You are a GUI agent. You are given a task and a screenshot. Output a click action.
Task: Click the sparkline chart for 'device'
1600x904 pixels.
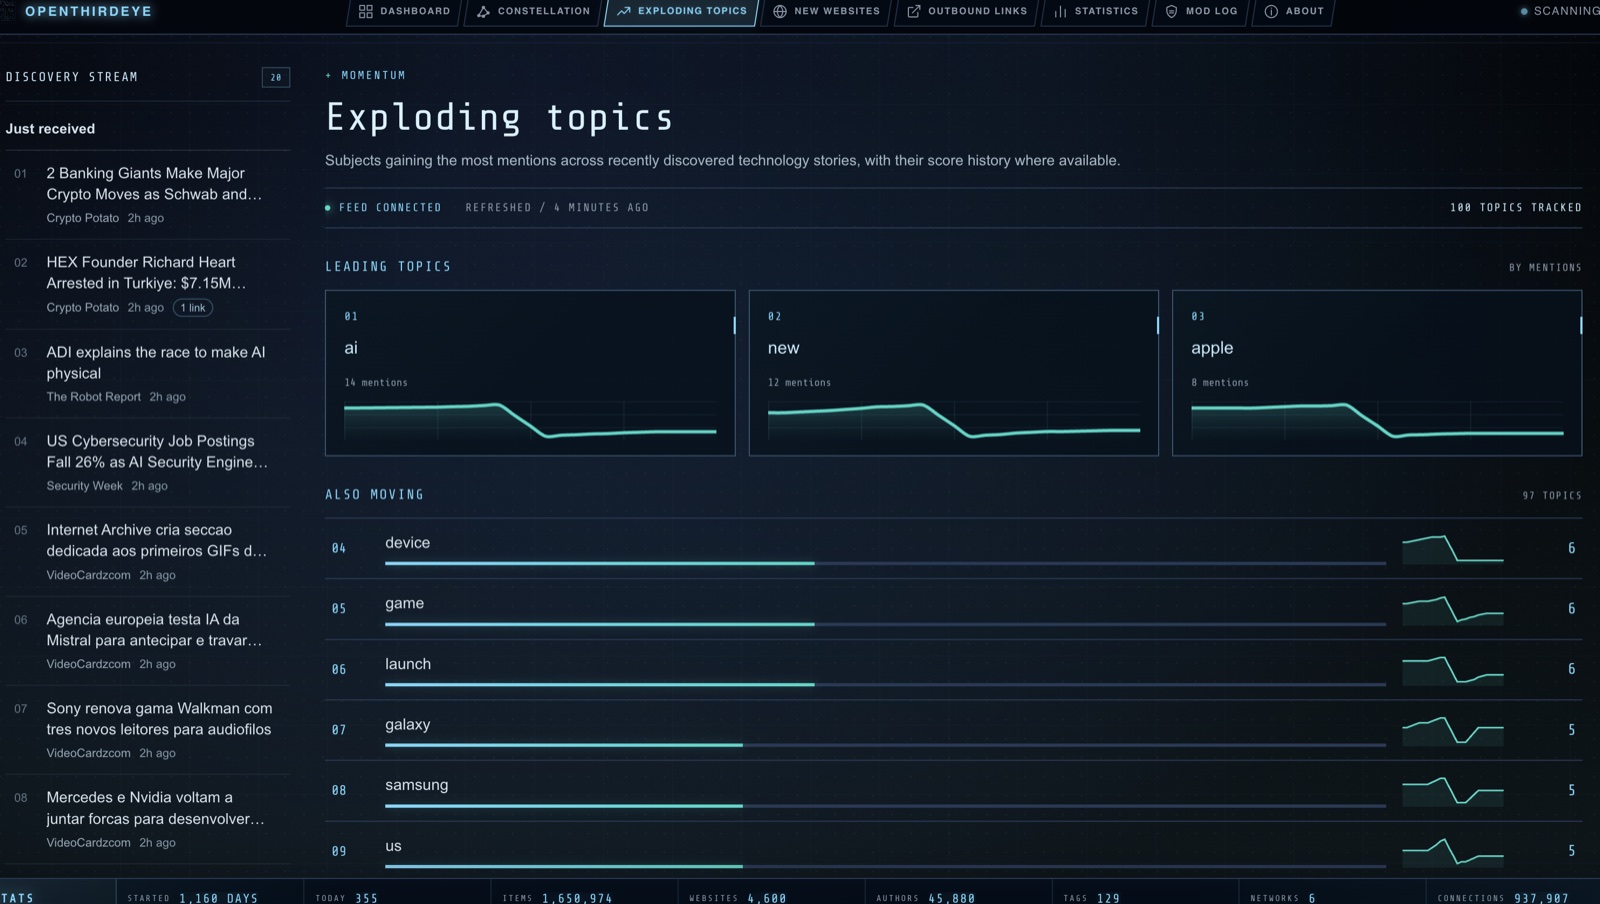pos(1453,549)
